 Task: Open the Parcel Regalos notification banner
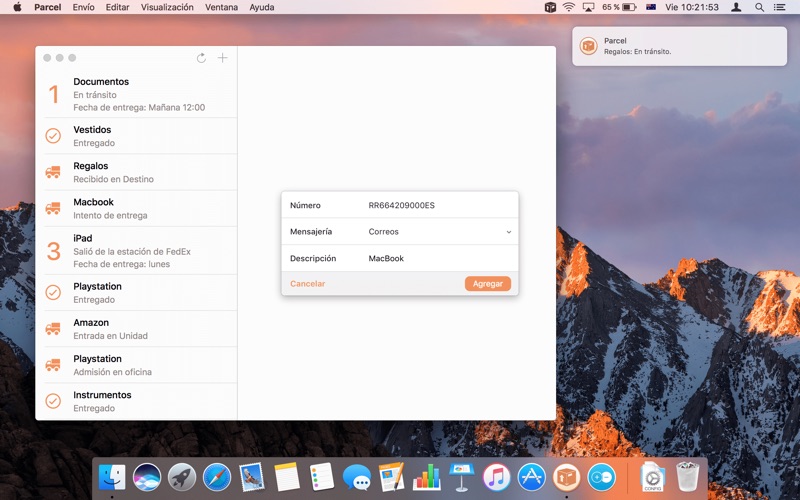click(679, 46)
